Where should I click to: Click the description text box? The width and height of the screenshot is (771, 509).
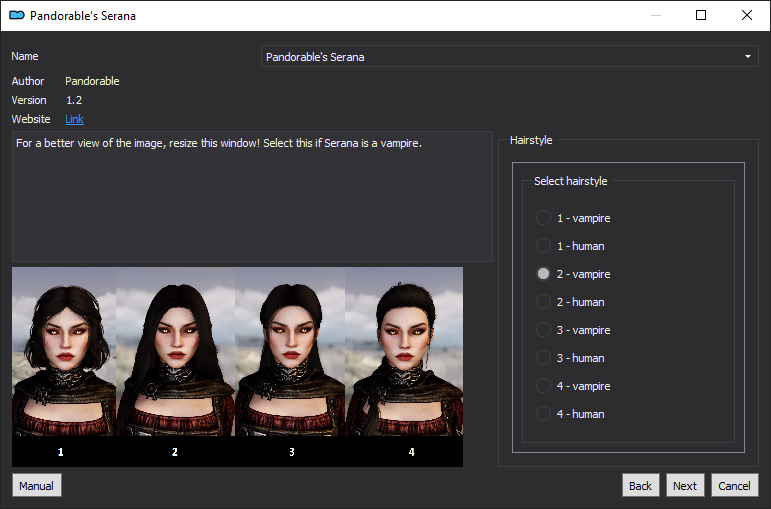tap(252, 196)
